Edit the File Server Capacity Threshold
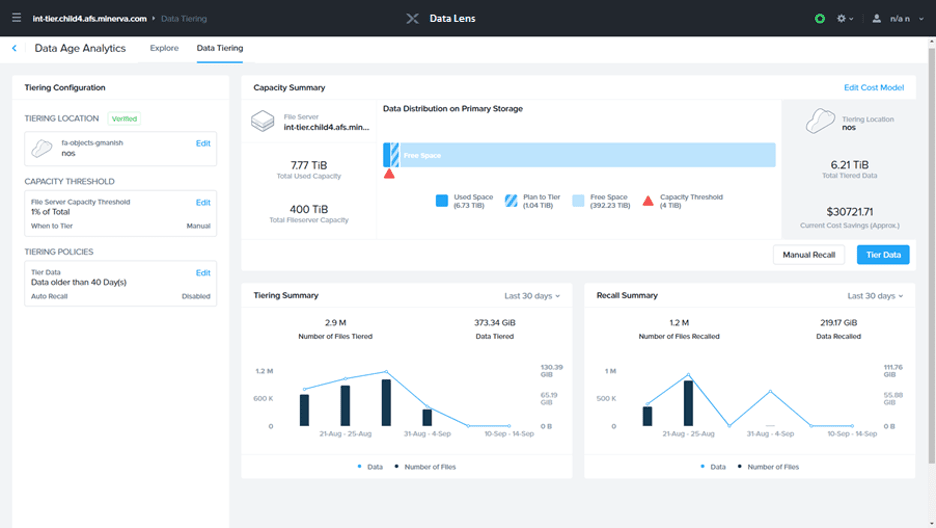Viewport: 936px width, 528px height. pyautogui.click(x=203, y=202)
